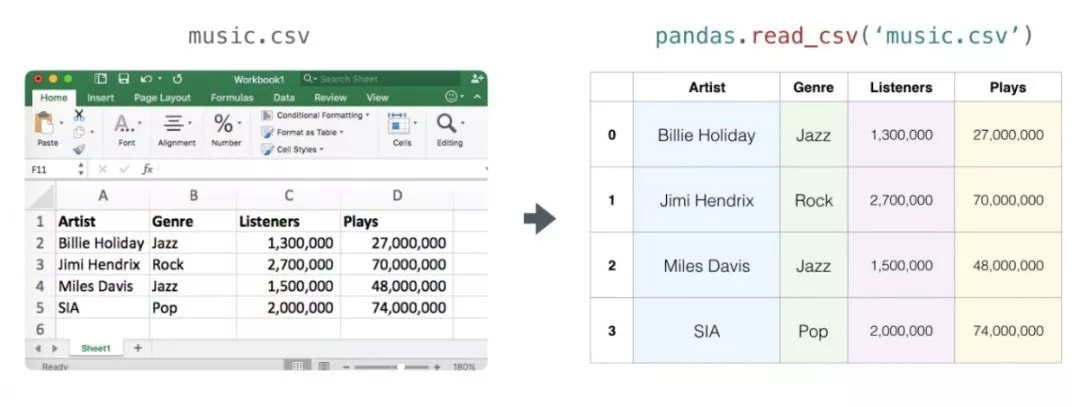Open the Insert ribbon tab

coord(100,98)
